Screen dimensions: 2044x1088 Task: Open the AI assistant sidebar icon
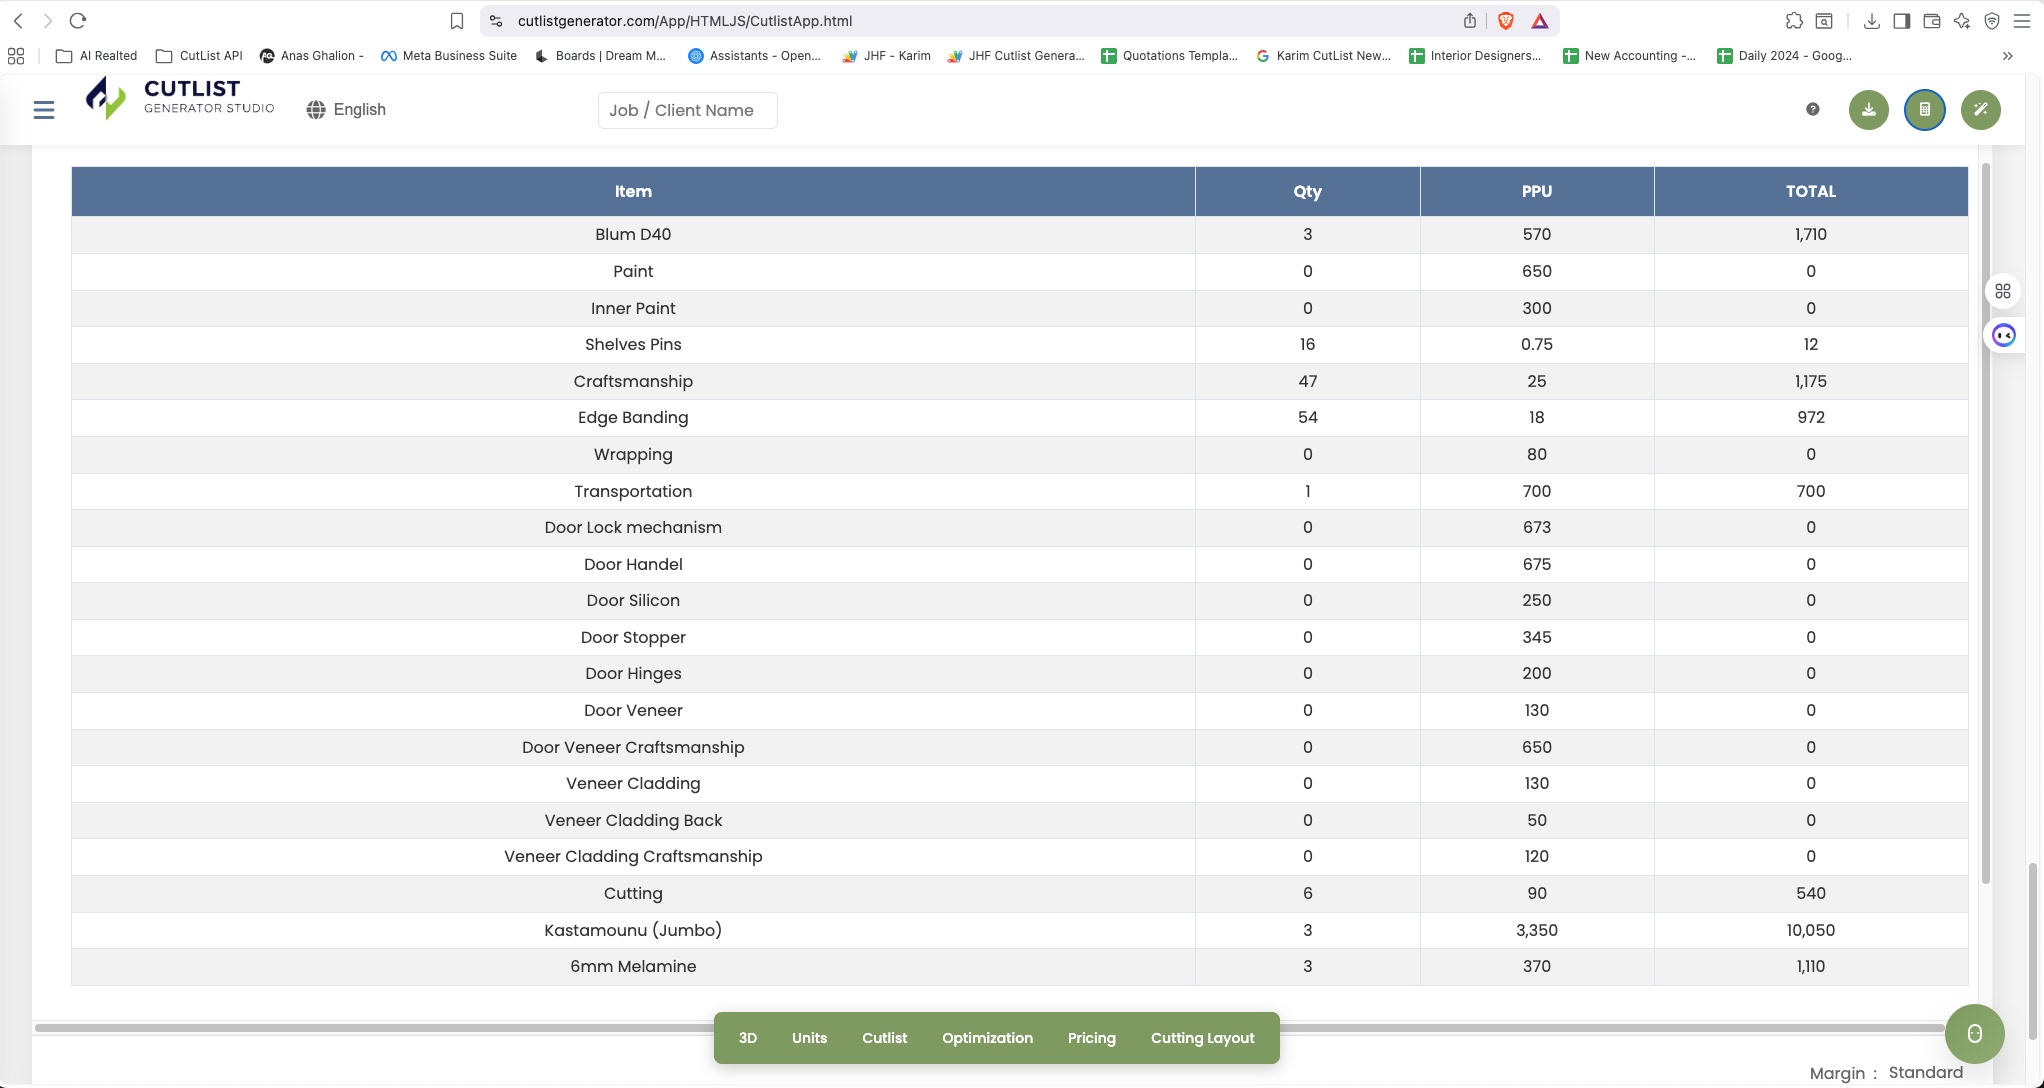pyautogui.click(x=2003, y=336)
